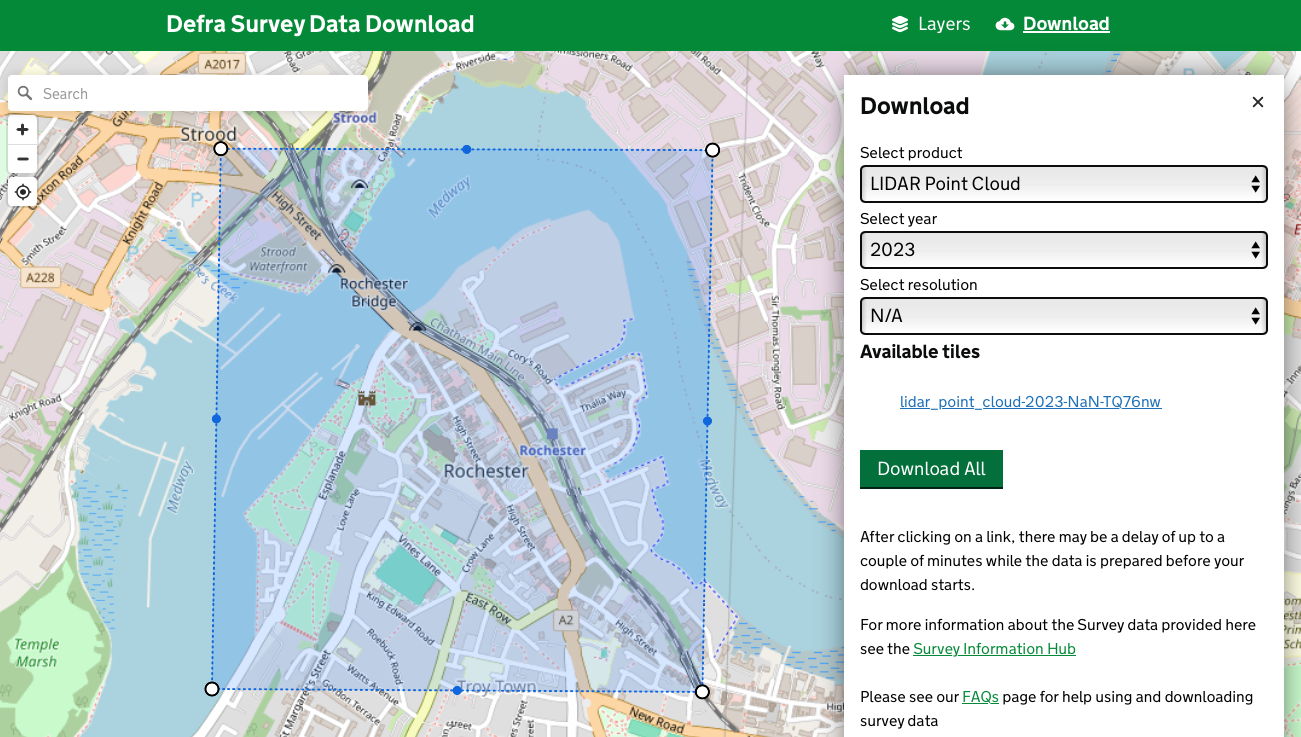Click right edge midpoint of selection box
Viewport: 1301px width, 737px height.
click(x=707, y=421)
